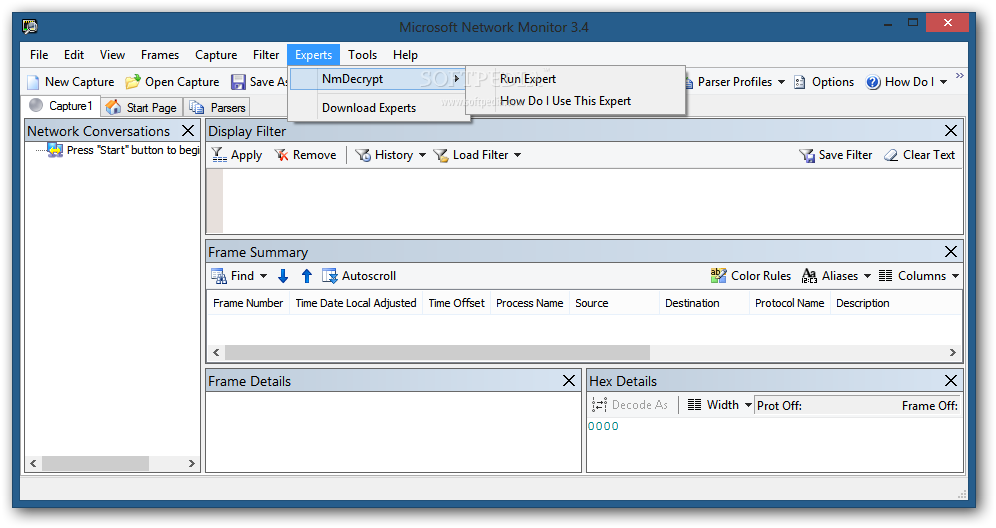Click the New Capture toolbar icon

pyautogui.click(x=33, y=82)
